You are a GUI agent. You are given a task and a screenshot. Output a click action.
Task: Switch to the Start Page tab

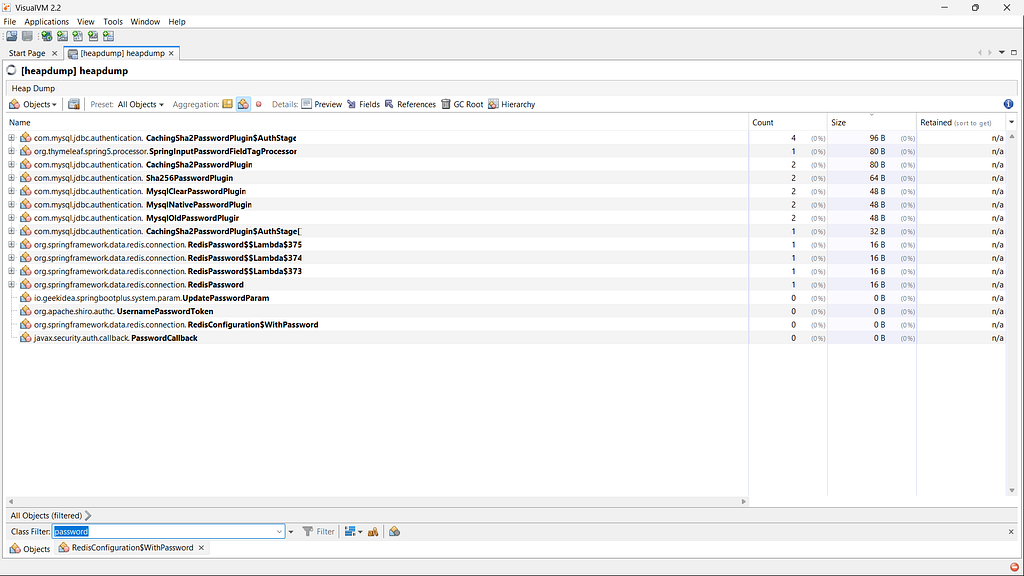click(x=27, y=53)
